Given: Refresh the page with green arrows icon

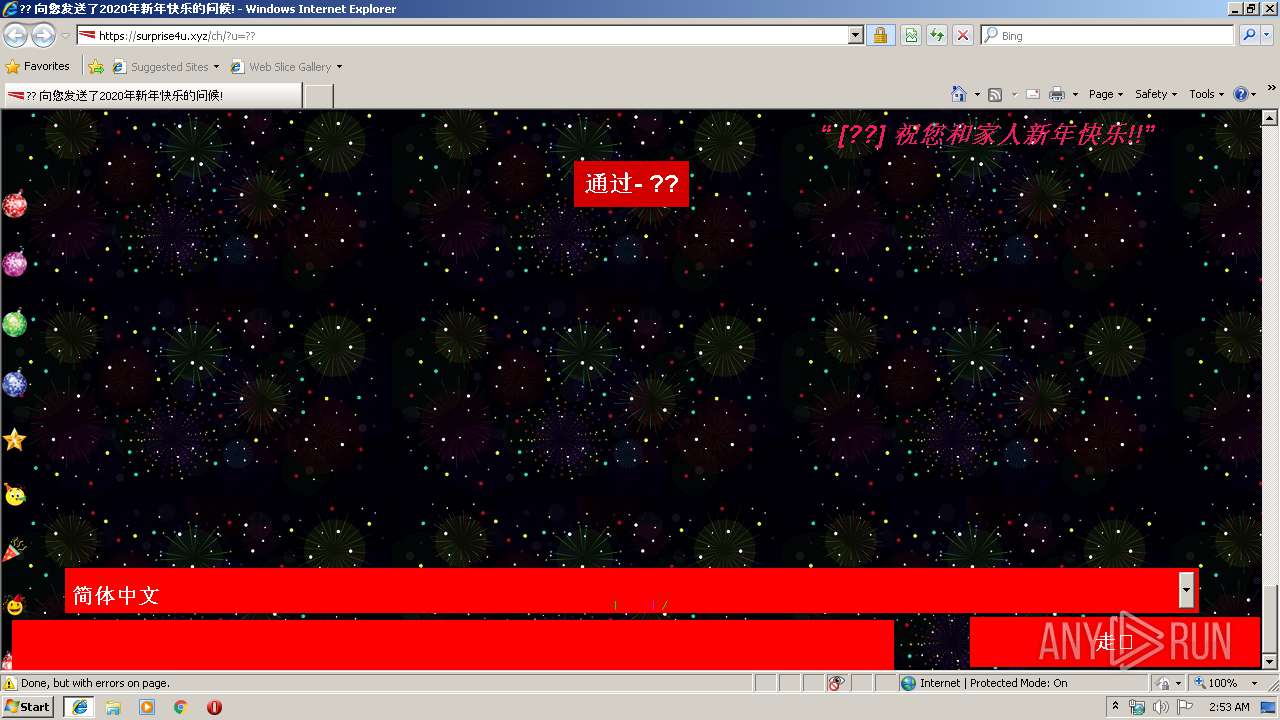Looking at the screenshot, I should point(937,36).
